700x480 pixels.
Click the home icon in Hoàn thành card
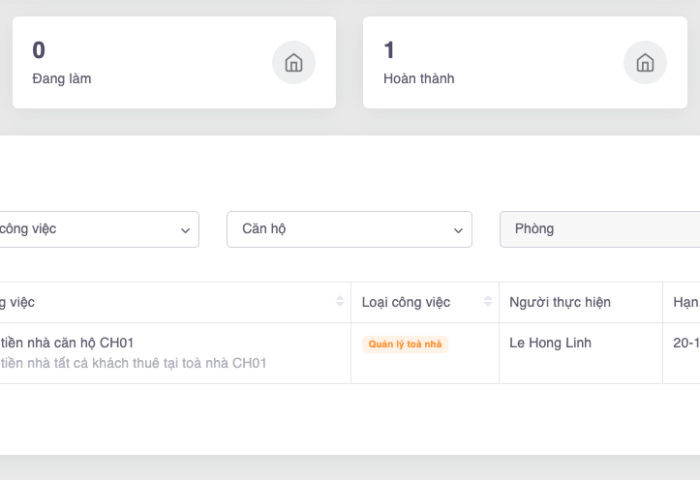645,63
